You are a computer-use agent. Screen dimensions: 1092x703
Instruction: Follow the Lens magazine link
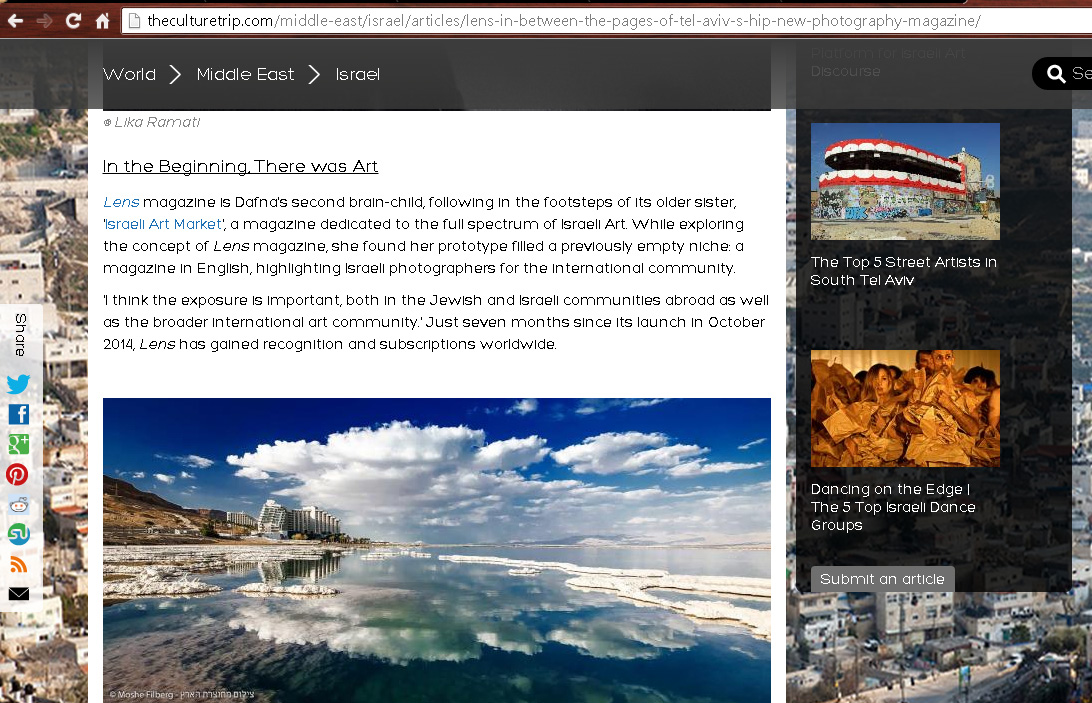coord(121,202)
